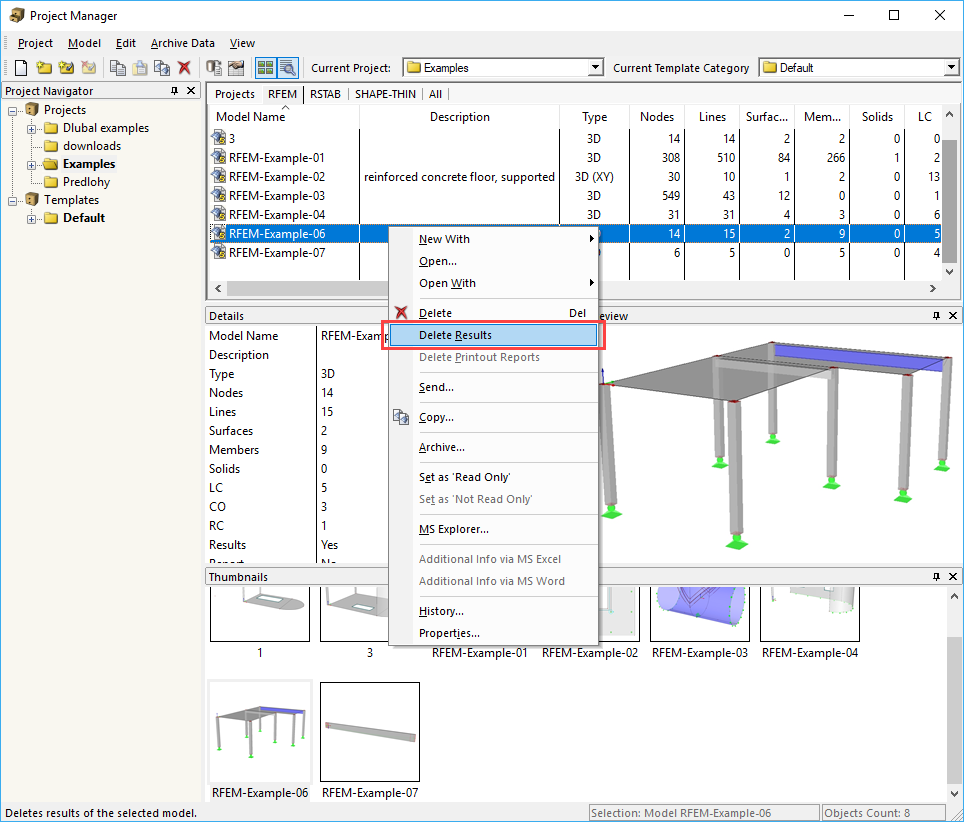
Task: Click the red X Delete toolbar icon
Action: (184, 68)
